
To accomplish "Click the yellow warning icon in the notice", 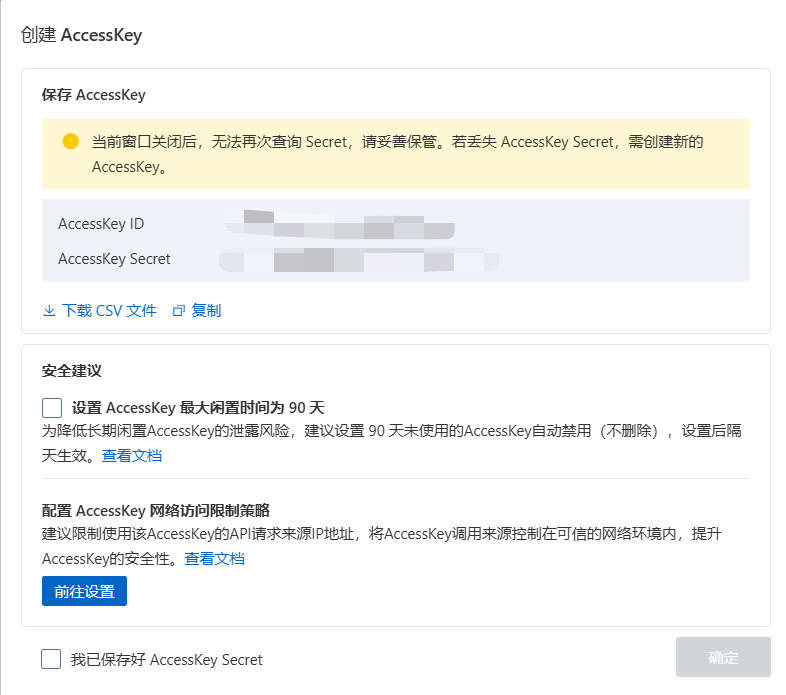I will pyautogui.click(x=70, y=142).
